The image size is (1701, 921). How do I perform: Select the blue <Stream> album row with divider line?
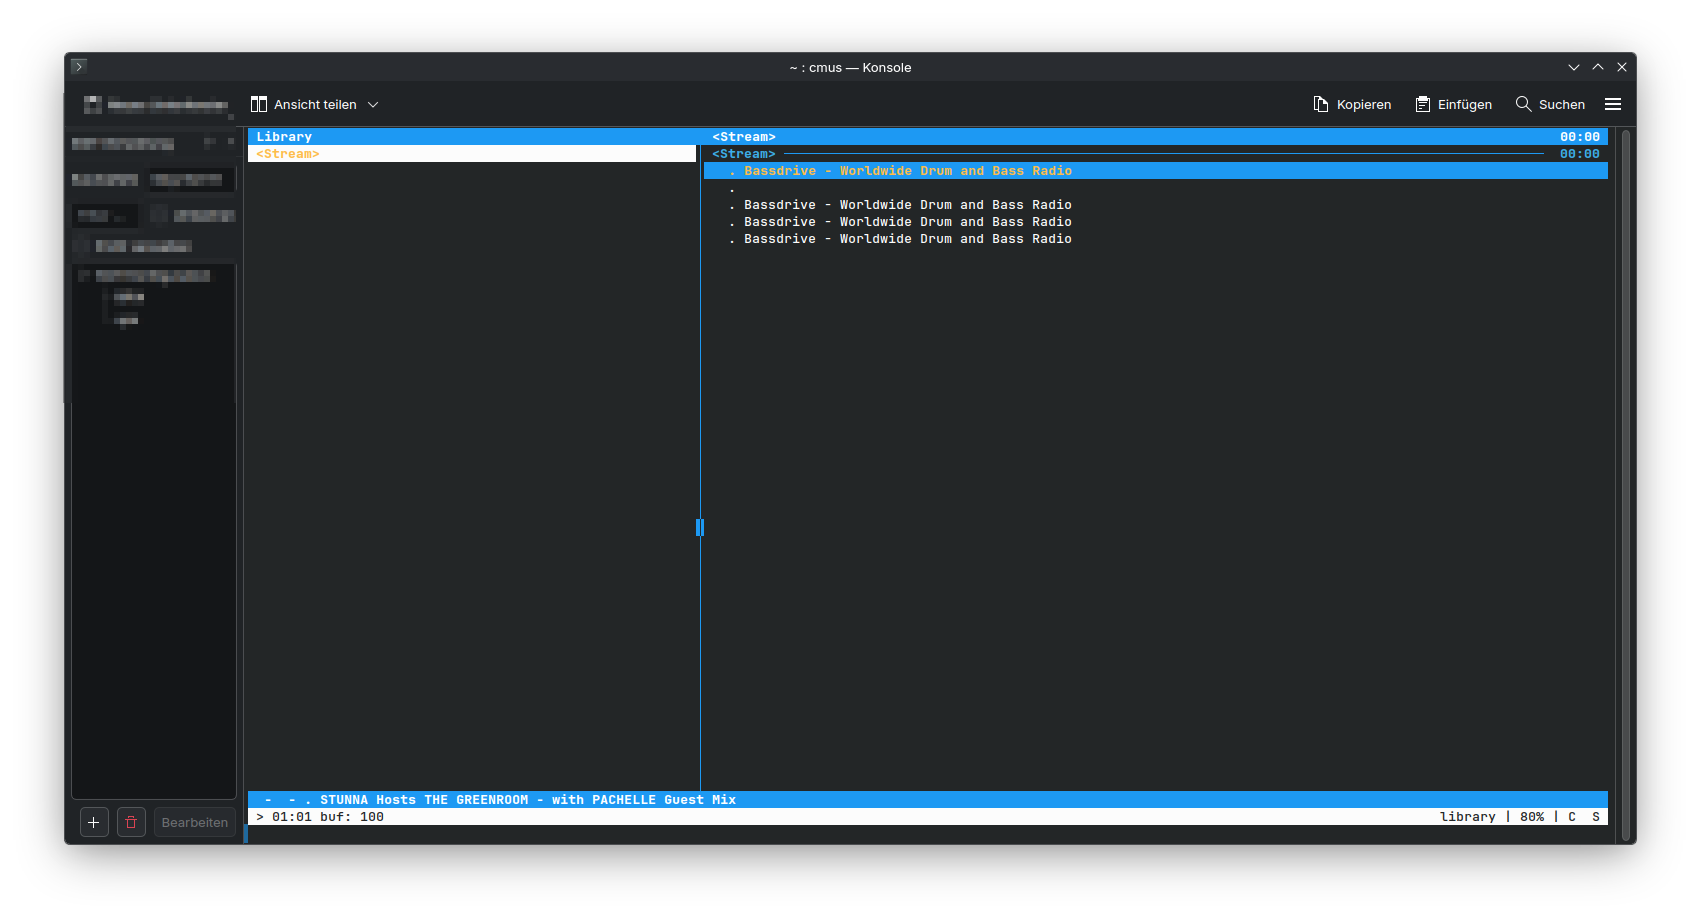tap(1156, 154)
